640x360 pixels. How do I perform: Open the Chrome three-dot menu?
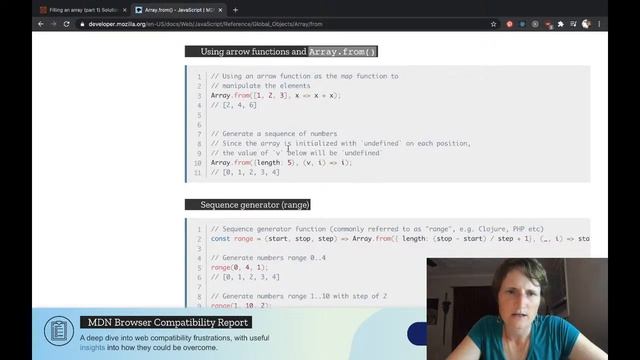[599, 24]
